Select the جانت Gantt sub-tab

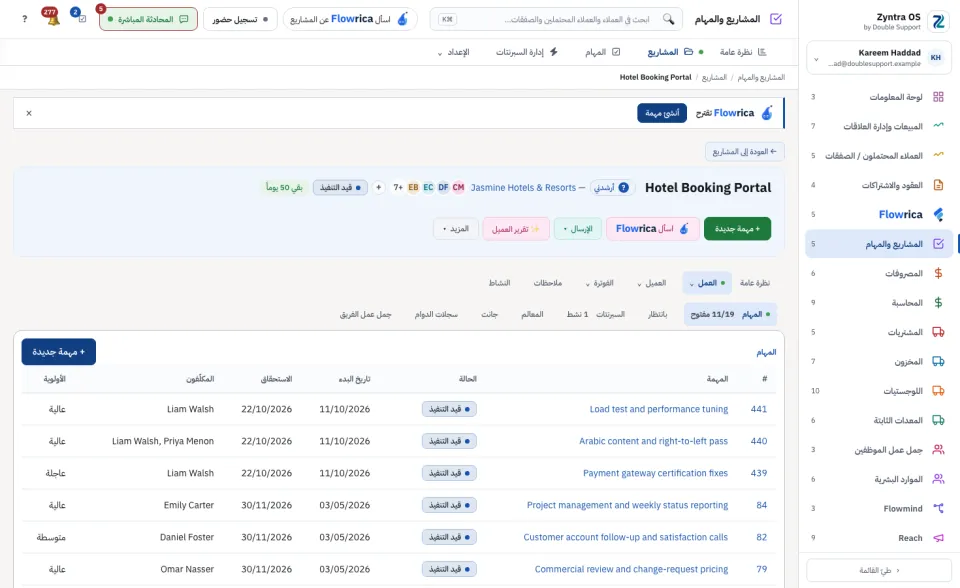[x=489, y=314]
